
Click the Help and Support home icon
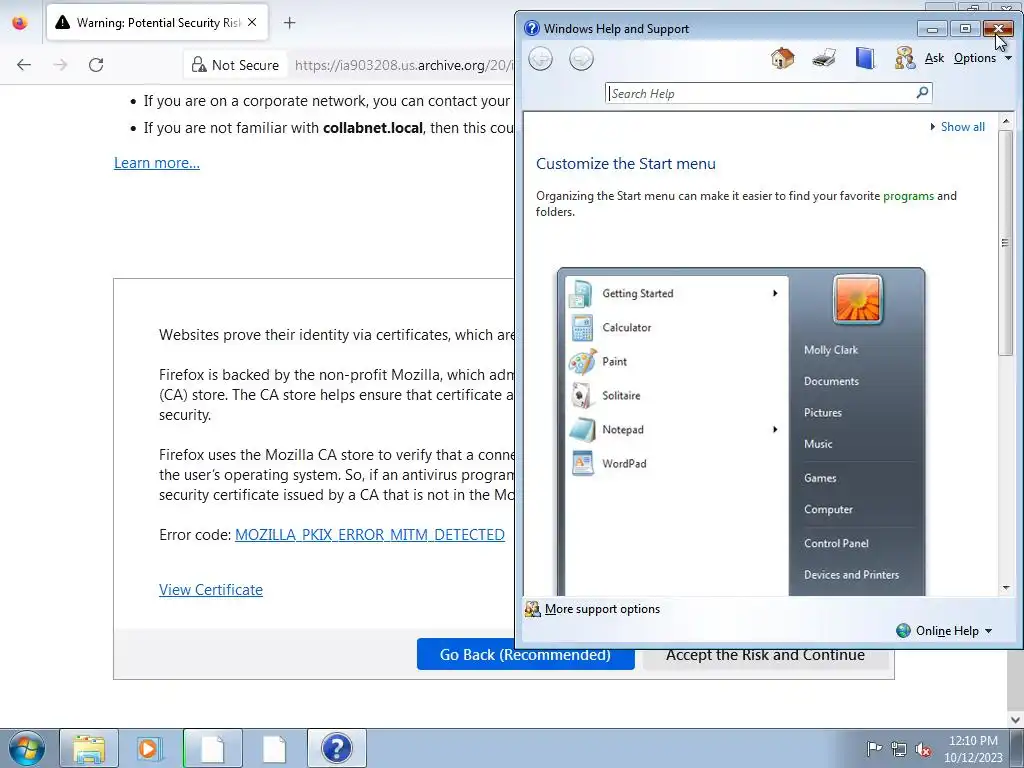click(x=782, y=58)
